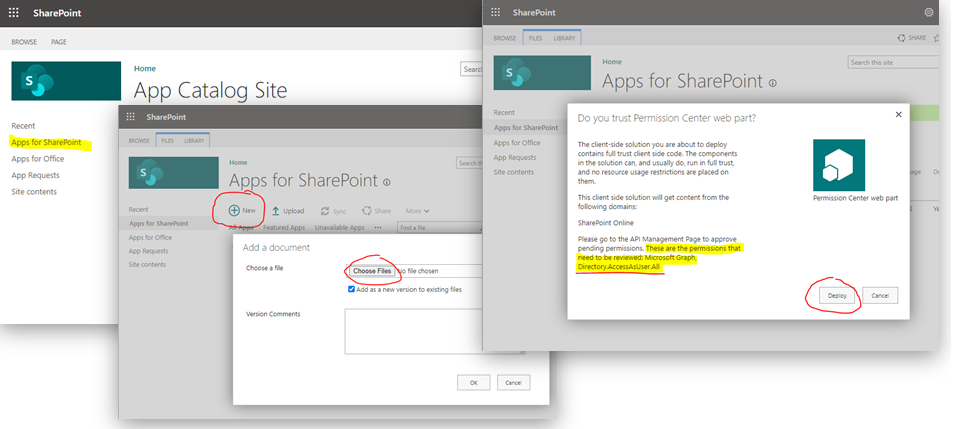Click Permission Center web part icon
This screenshot has height=429, width=953.
(839, 165)
